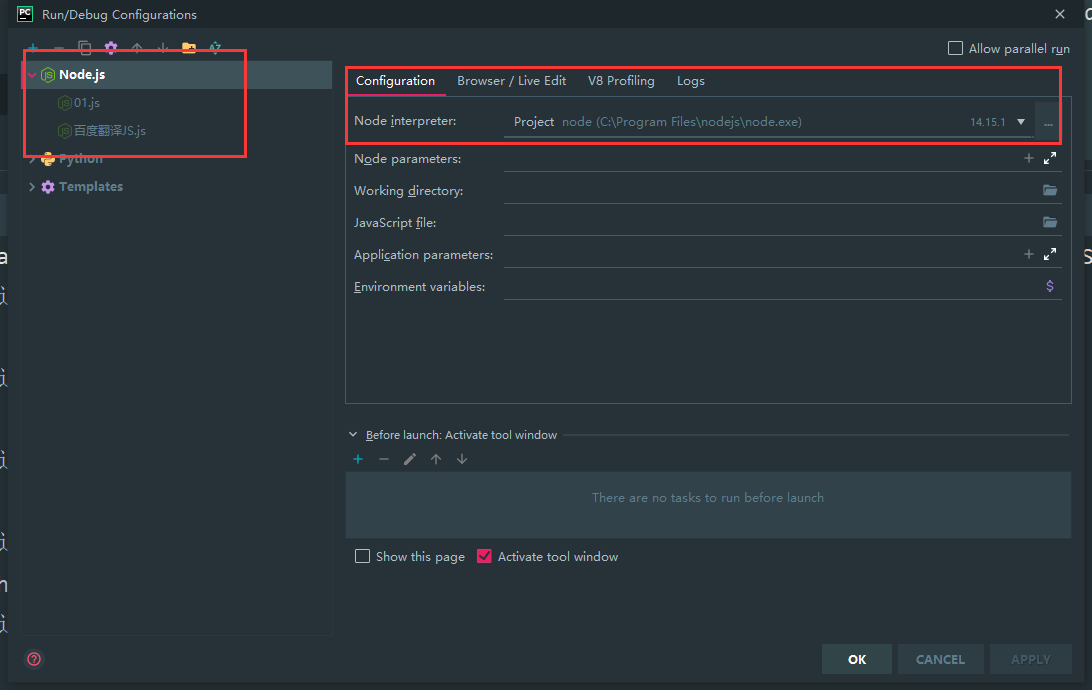
Task: Browse Node interpreters with ellipsis button
Action: pyautogui.click(x=1048, y=122)
